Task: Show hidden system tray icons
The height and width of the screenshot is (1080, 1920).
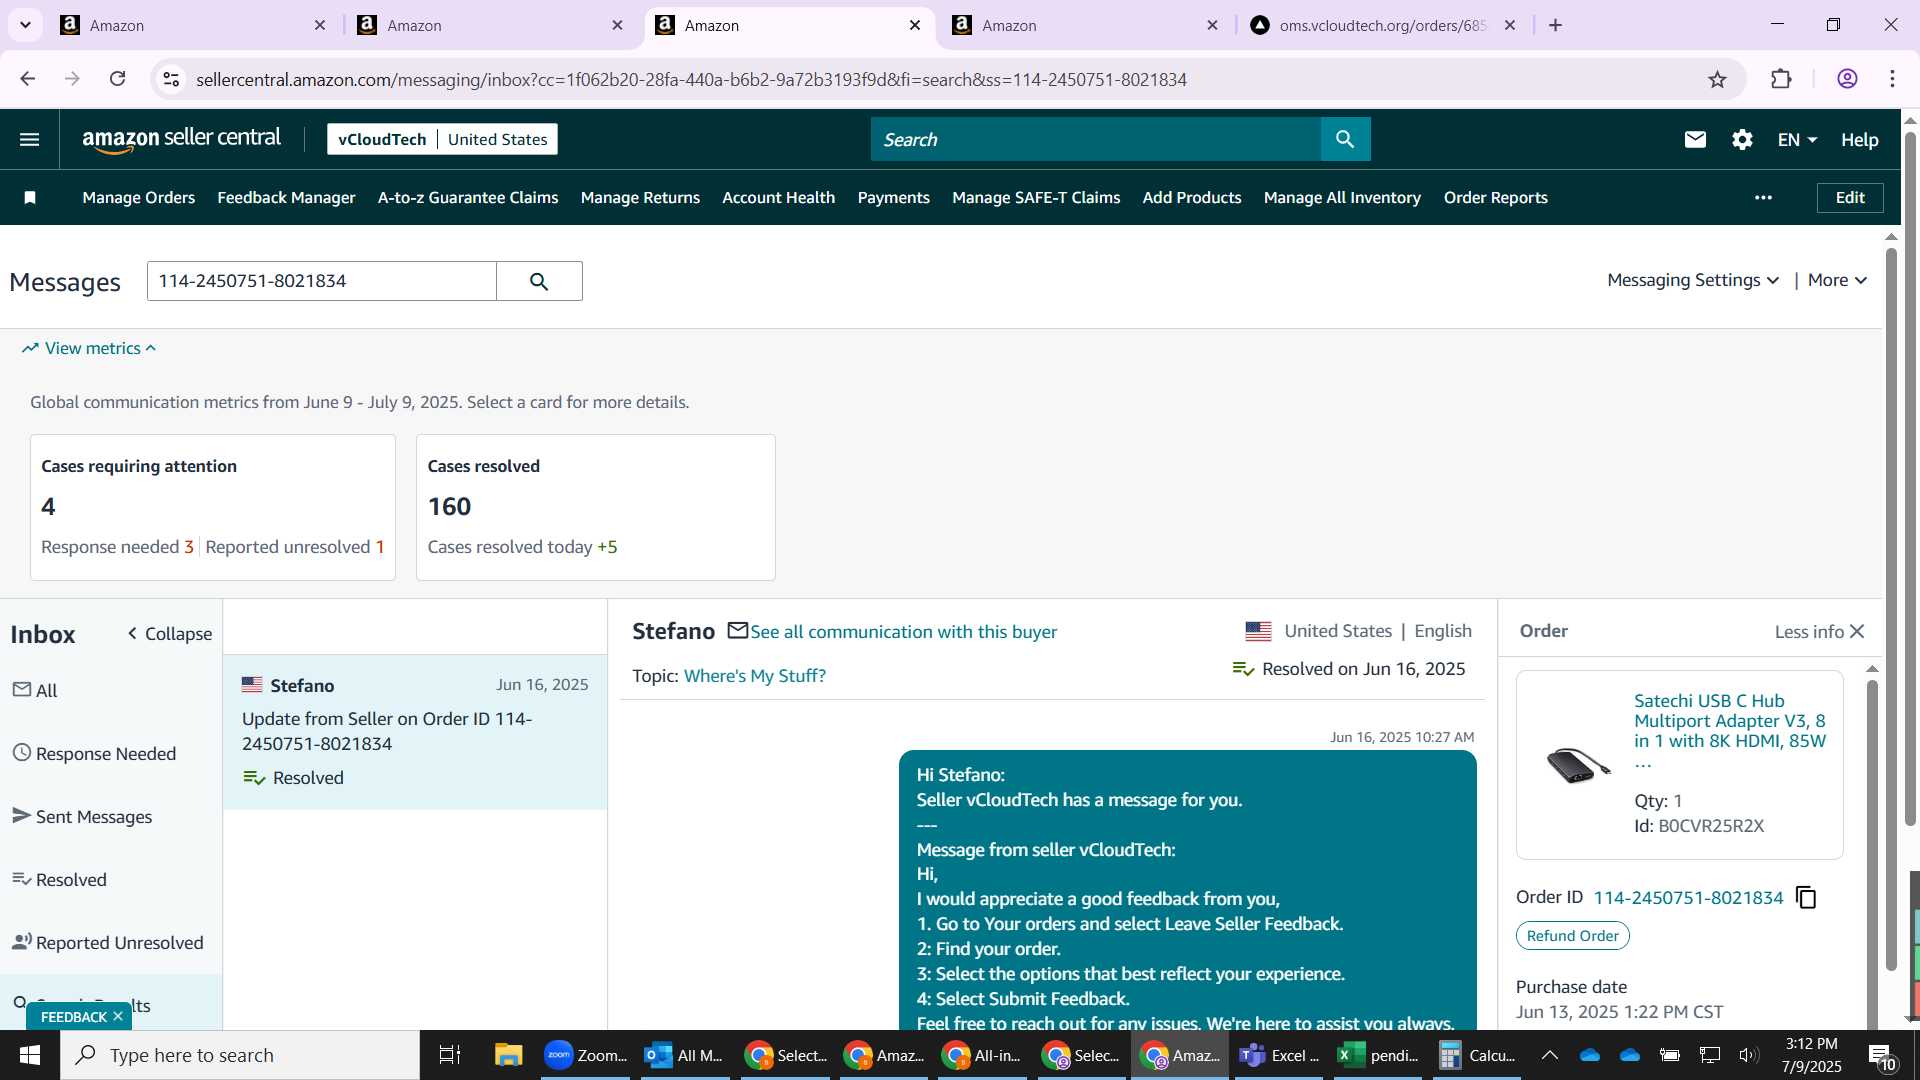Action: tap(1549, 1055)
